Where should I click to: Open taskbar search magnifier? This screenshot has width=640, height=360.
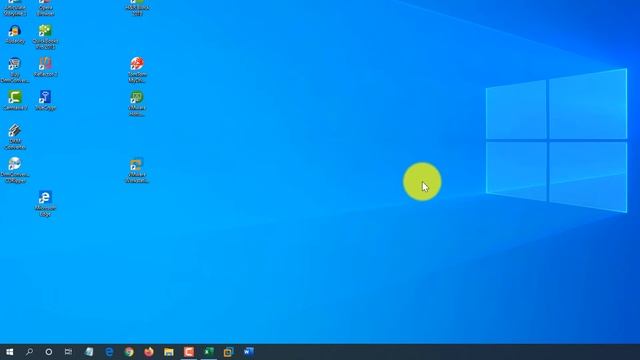[29, 351]
